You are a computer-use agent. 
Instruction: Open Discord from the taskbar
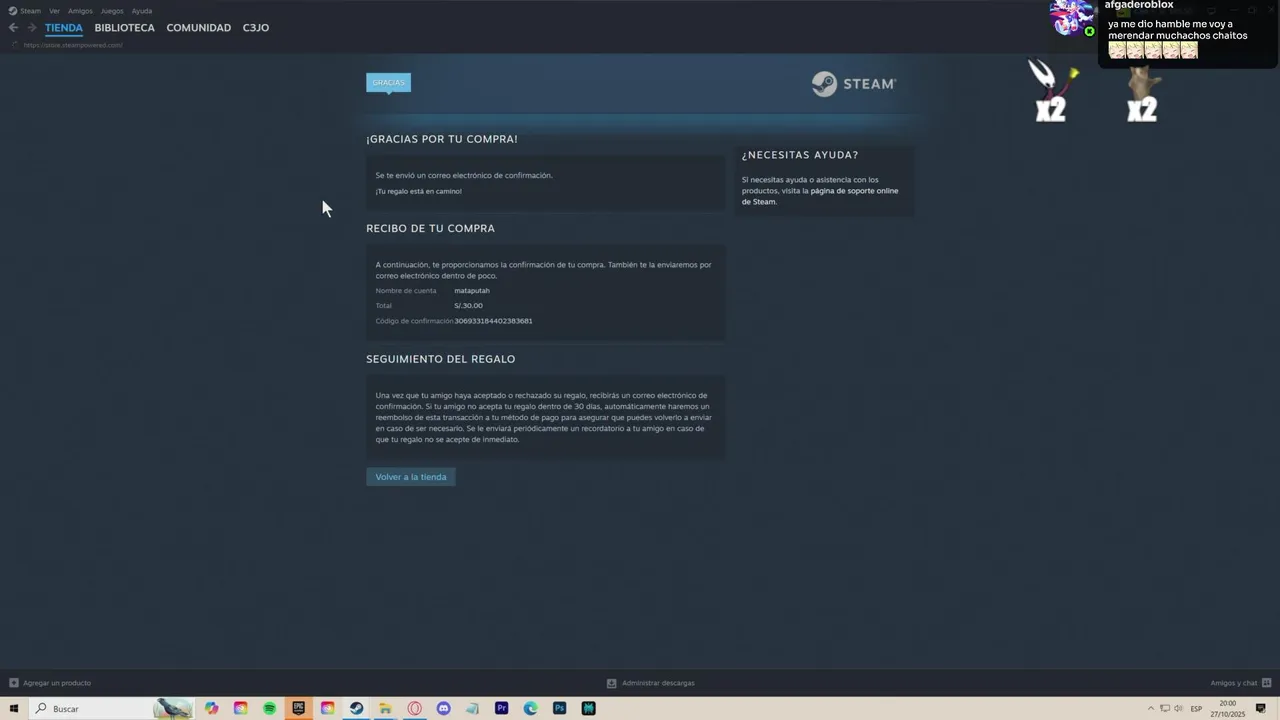[x=444, y=708]
